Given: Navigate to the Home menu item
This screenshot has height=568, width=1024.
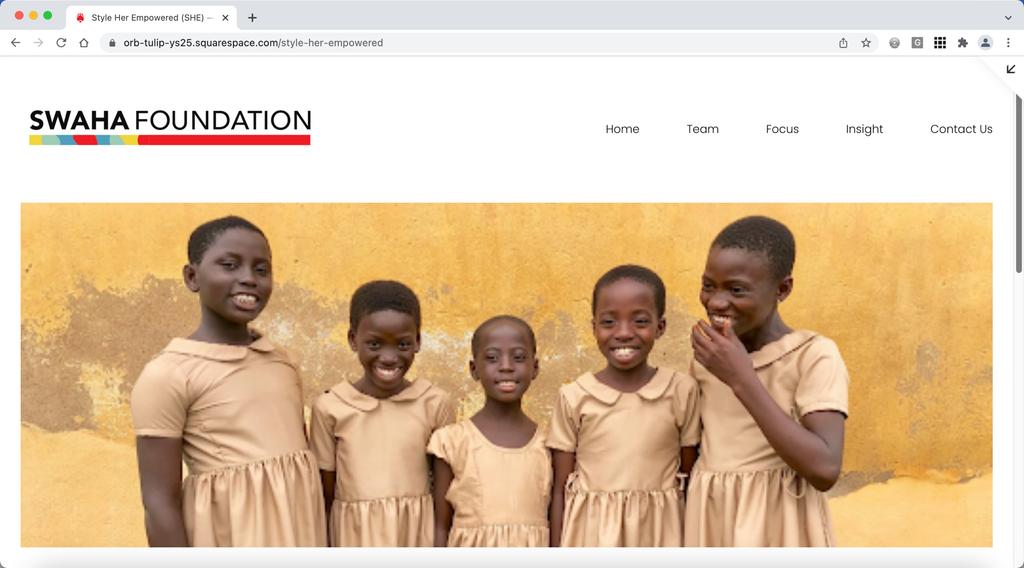Looking at the screenshot, I should click(x=622, y=129).
